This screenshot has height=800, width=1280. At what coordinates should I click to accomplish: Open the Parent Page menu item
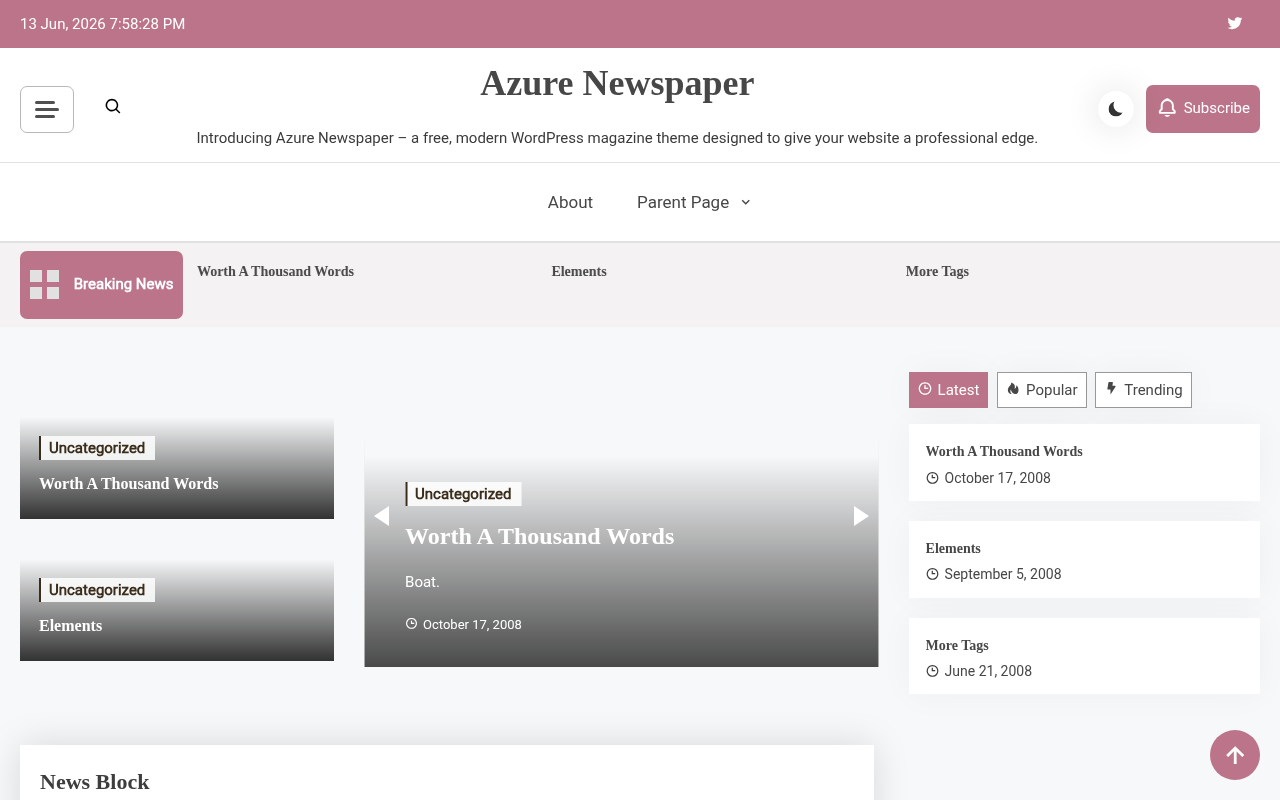coord(683,202)
